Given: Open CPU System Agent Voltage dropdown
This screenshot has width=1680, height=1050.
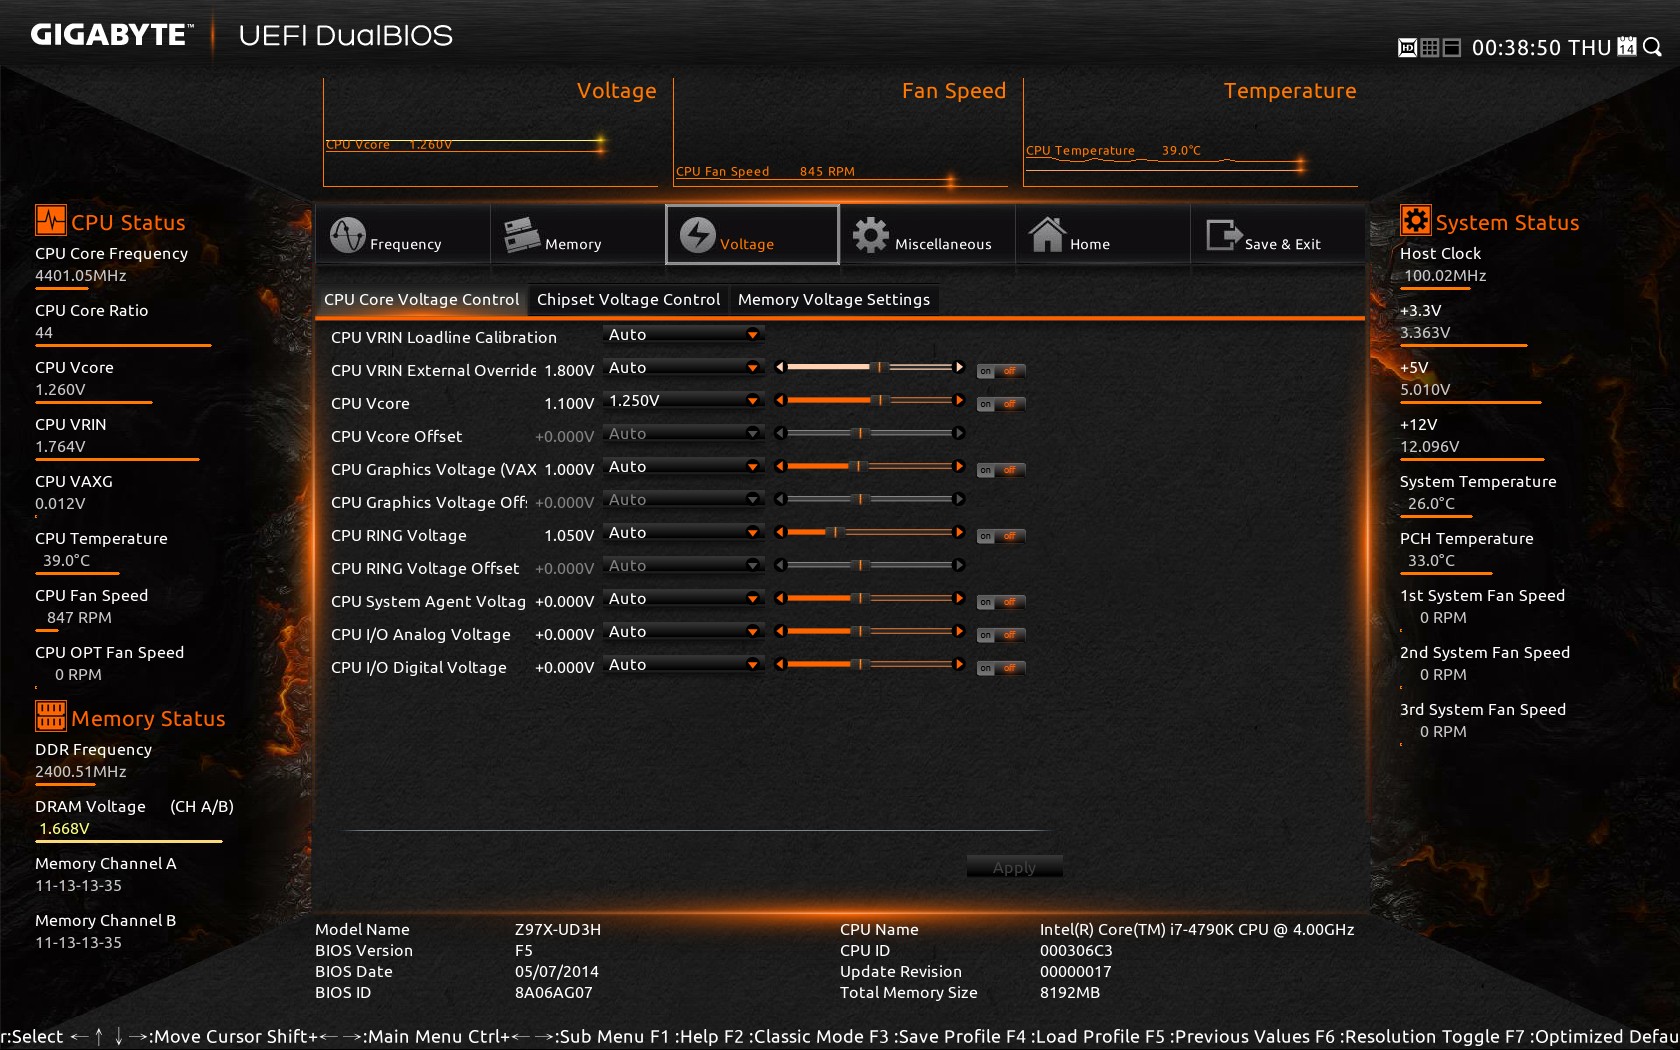Looking at the screenshot, I should tap(684, 599).
